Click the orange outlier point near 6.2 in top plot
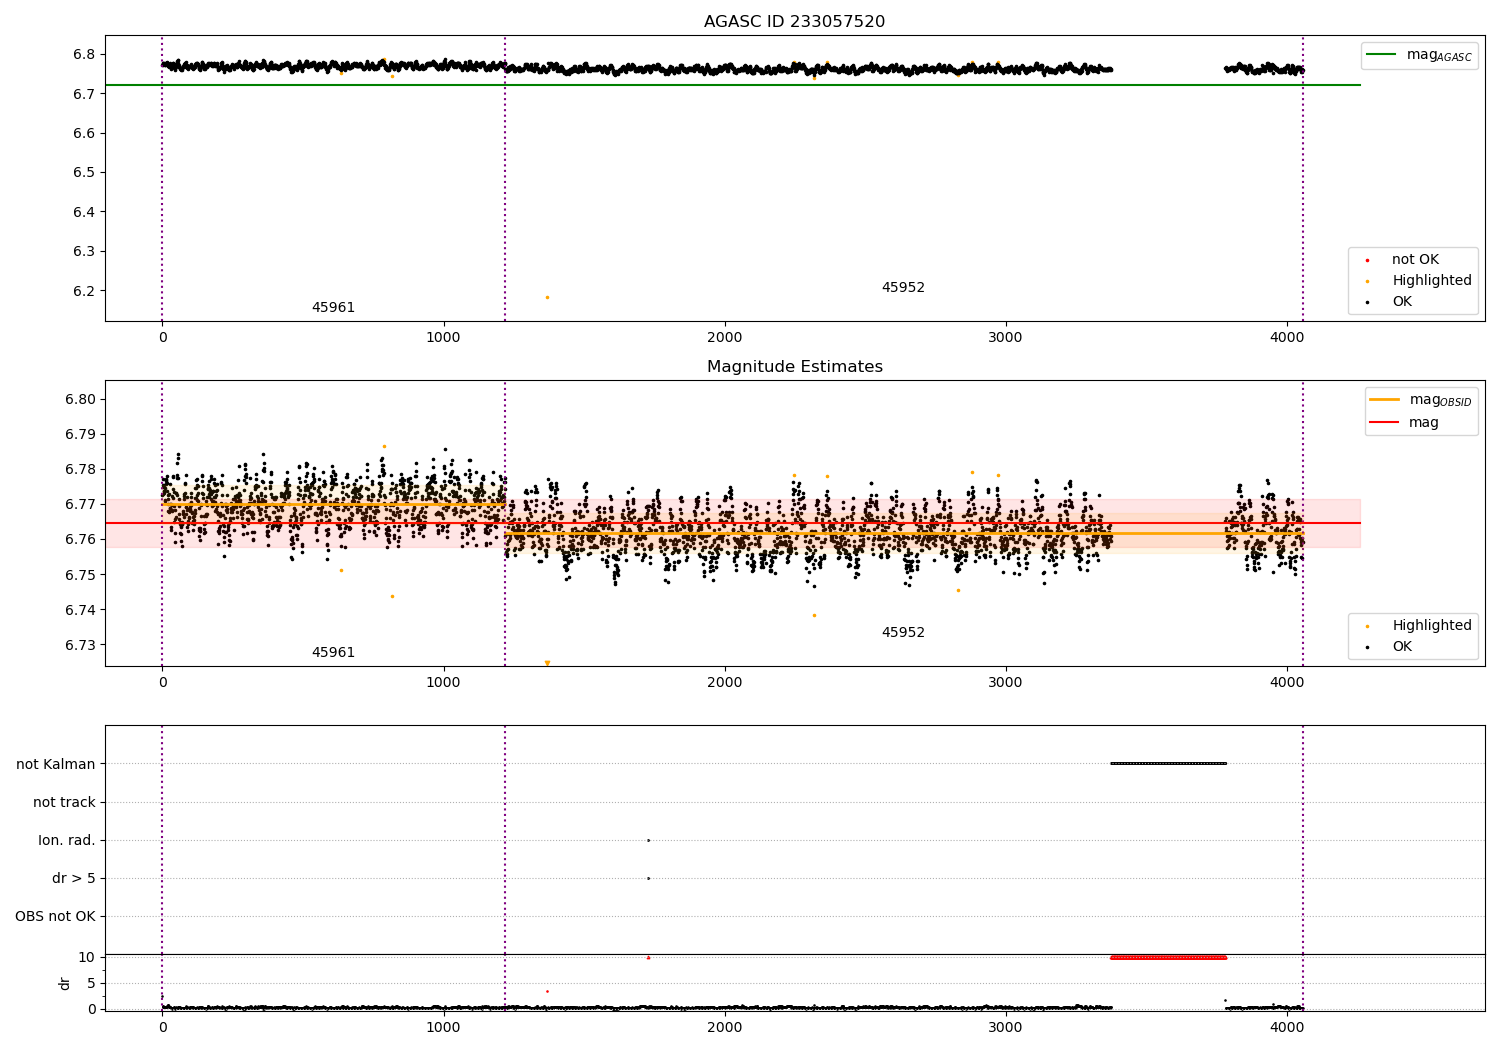This screenshot has width=1500, height=1050. pyautogui.click(x=547, y=297)
